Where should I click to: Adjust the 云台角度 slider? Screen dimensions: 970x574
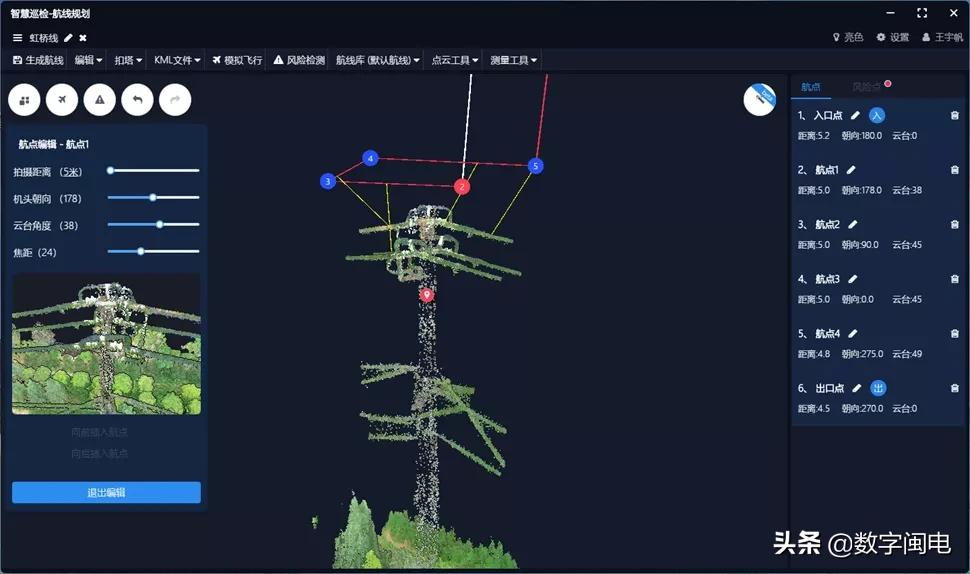(x=153, y=225)
